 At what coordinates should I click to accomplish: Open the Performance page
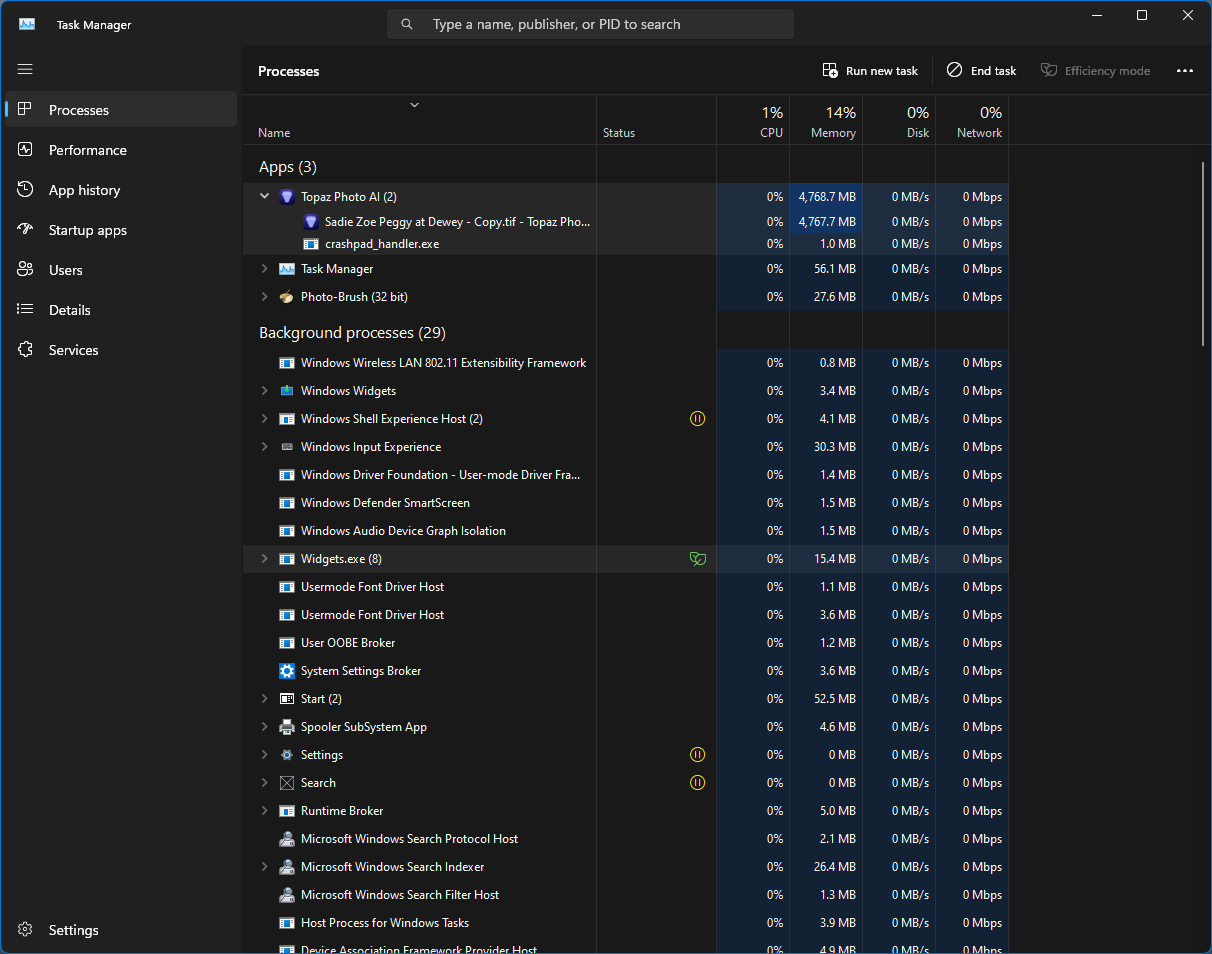click(x=121, y=150)
